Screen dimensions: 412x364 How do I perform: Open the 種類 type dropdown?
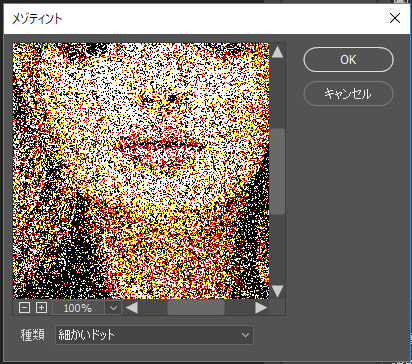[154, 335]
